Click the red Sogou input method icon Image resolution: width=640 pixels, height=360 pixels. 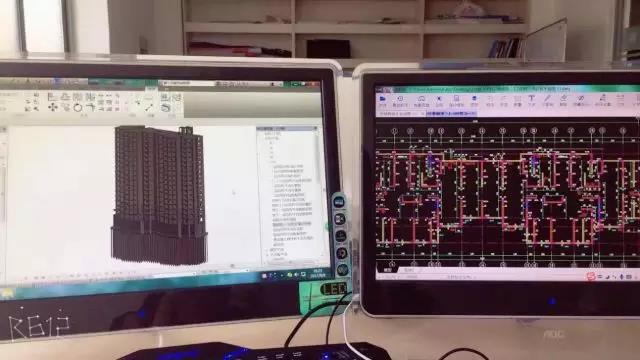pos(591,276)
